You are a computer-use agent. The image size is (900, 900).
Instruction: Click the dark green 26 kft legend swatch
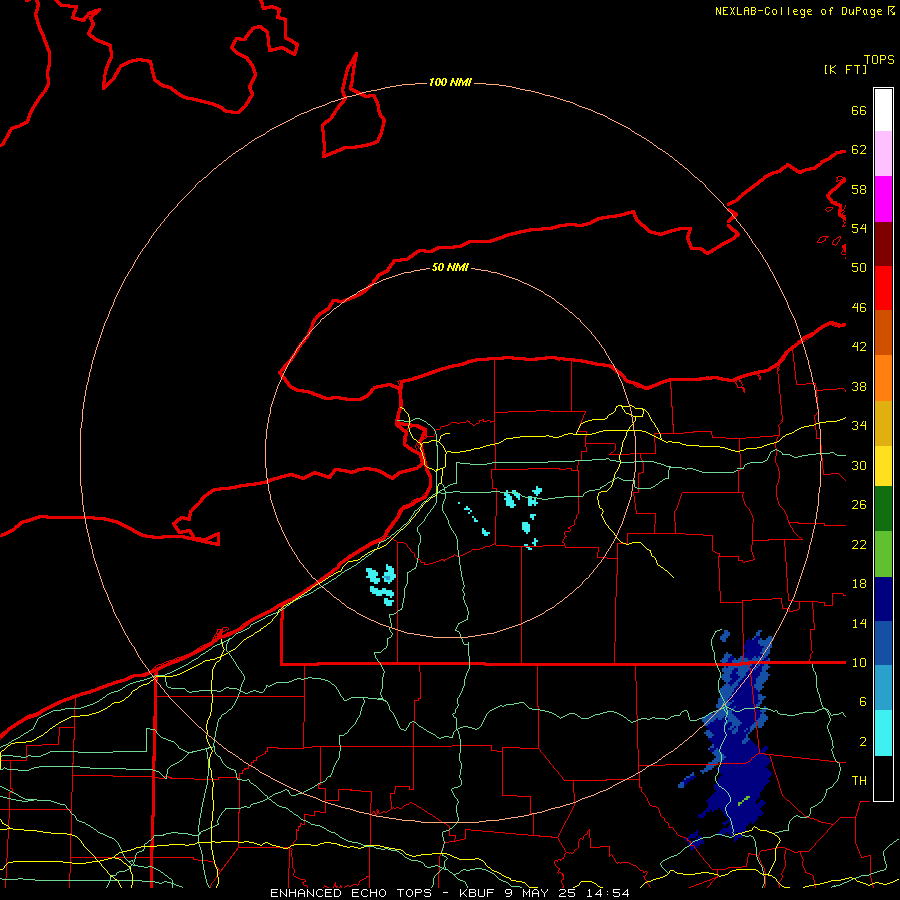883,509
